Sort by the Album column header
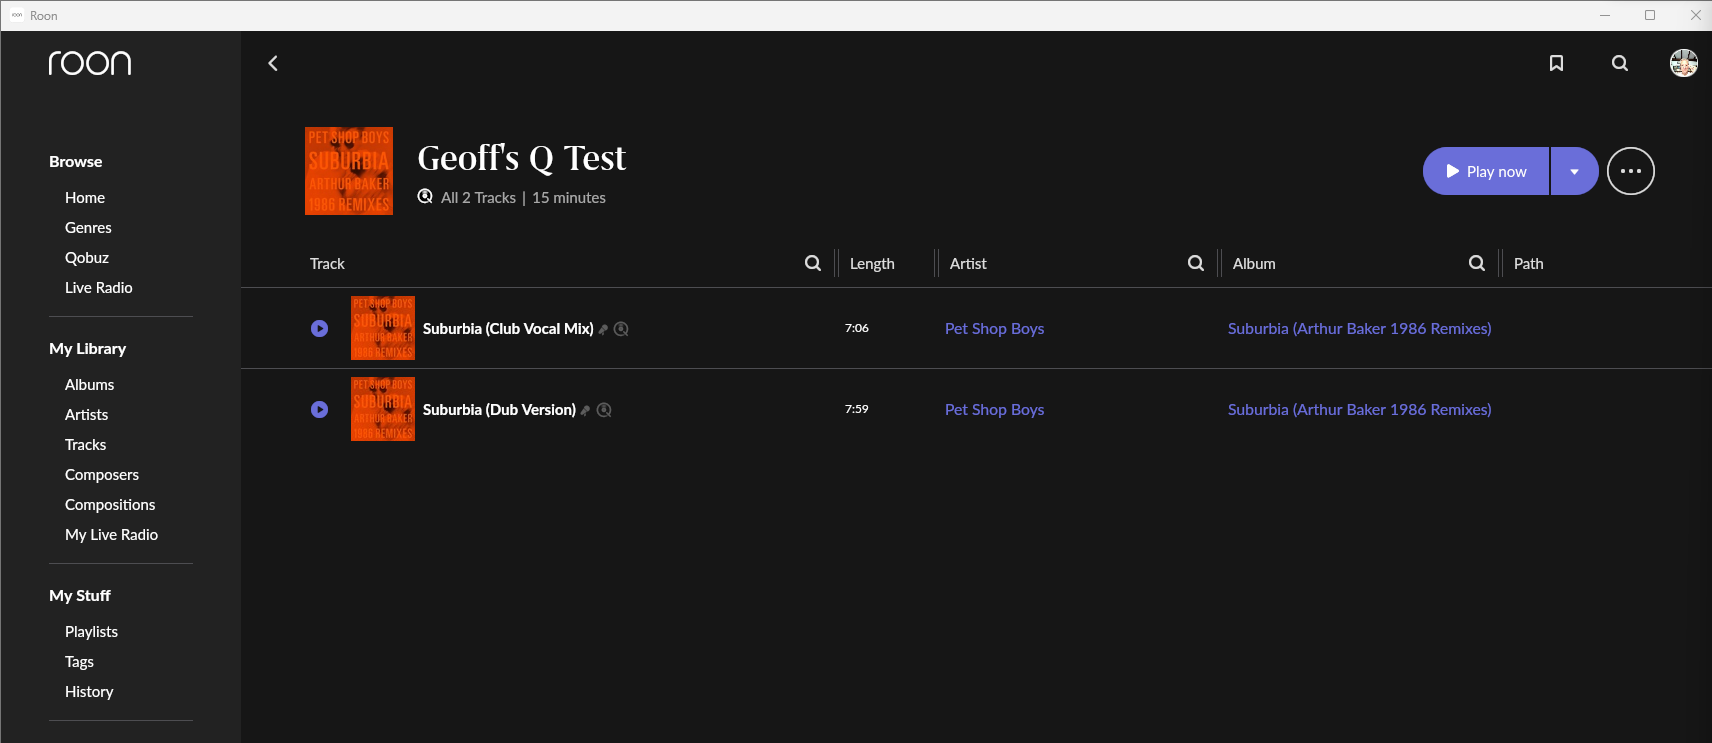 1254,264
